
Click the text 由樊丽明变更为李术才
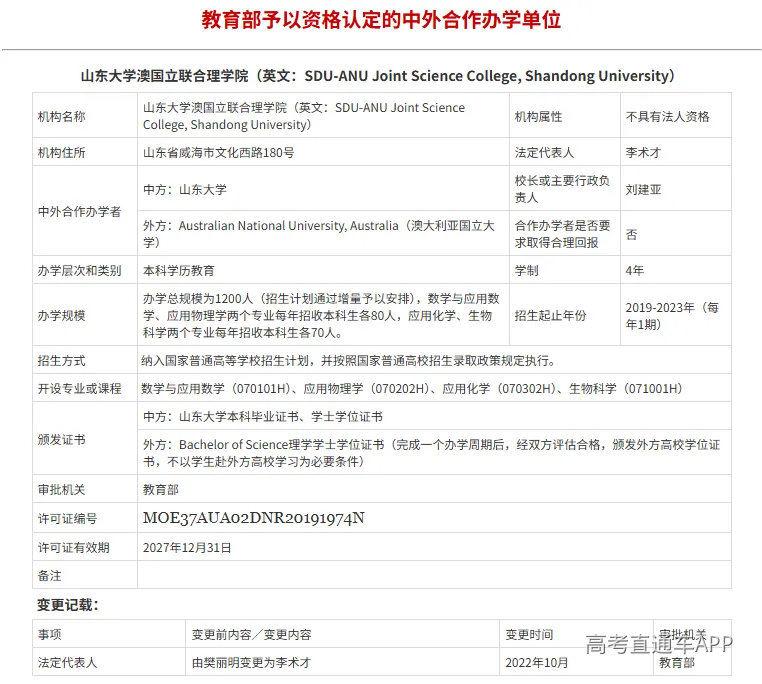(251, 663)
